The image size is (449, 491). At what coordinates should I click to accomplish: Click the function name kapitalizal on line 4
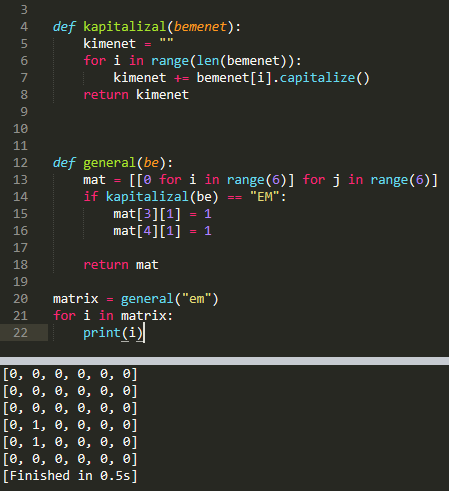pos(125,27)
